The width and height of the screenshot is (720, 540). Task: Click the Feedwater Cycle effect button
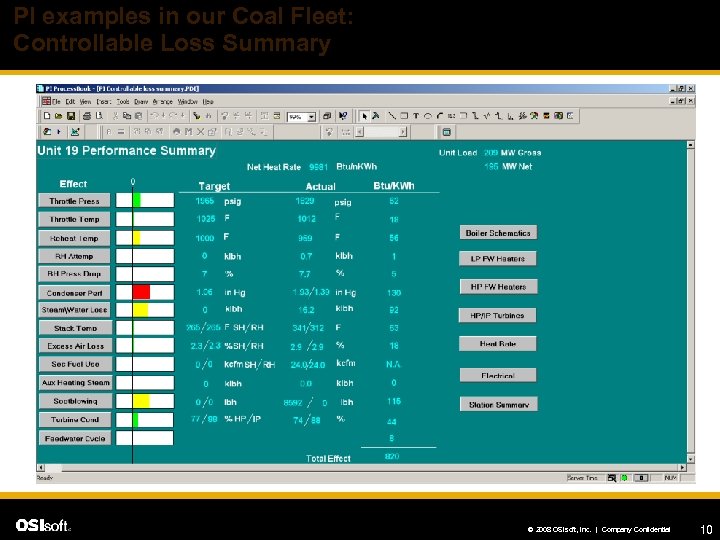pyautogui.click(x=75, y=439)
